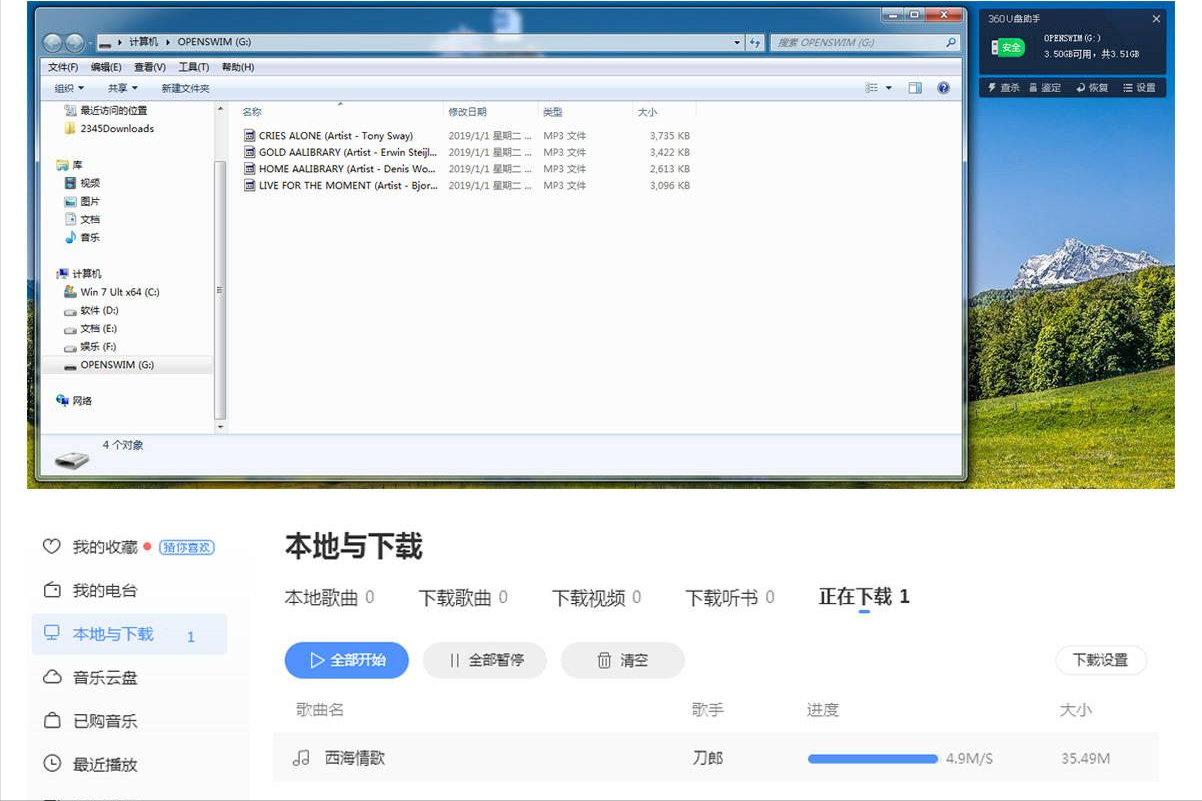Click the Explorer help question mark icon
1202x801 pixels.
944,88
